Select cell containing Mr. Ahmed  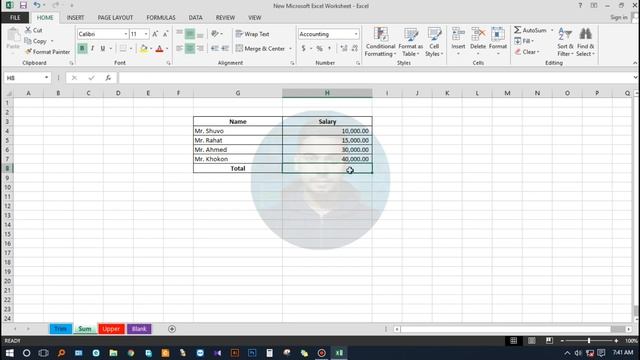(238, 150)
